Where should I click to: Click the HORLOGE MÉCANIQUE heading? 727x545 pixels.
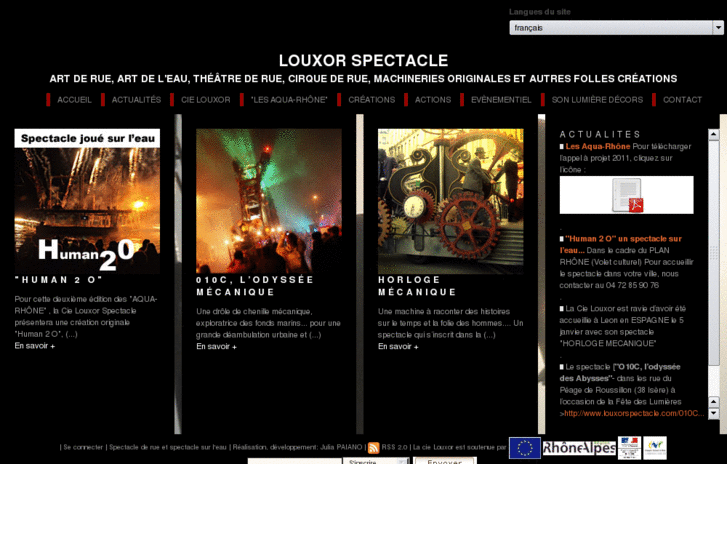coord(417,286)
